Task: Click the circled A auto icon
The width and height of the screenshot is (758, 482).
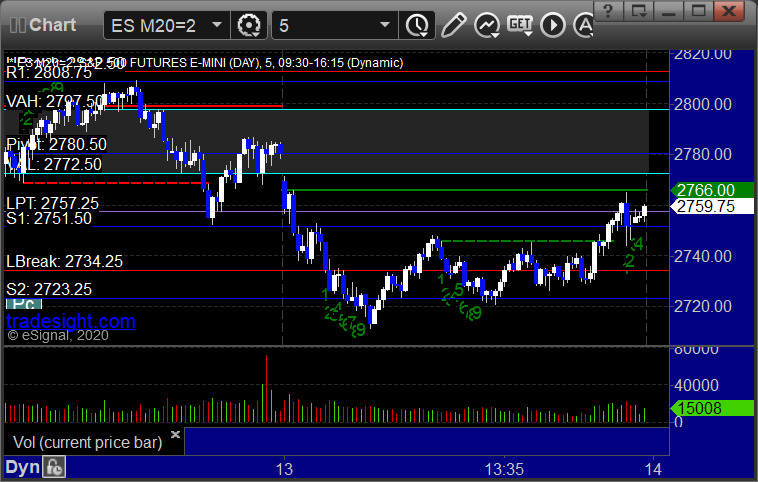Action: tap(584, 25)
